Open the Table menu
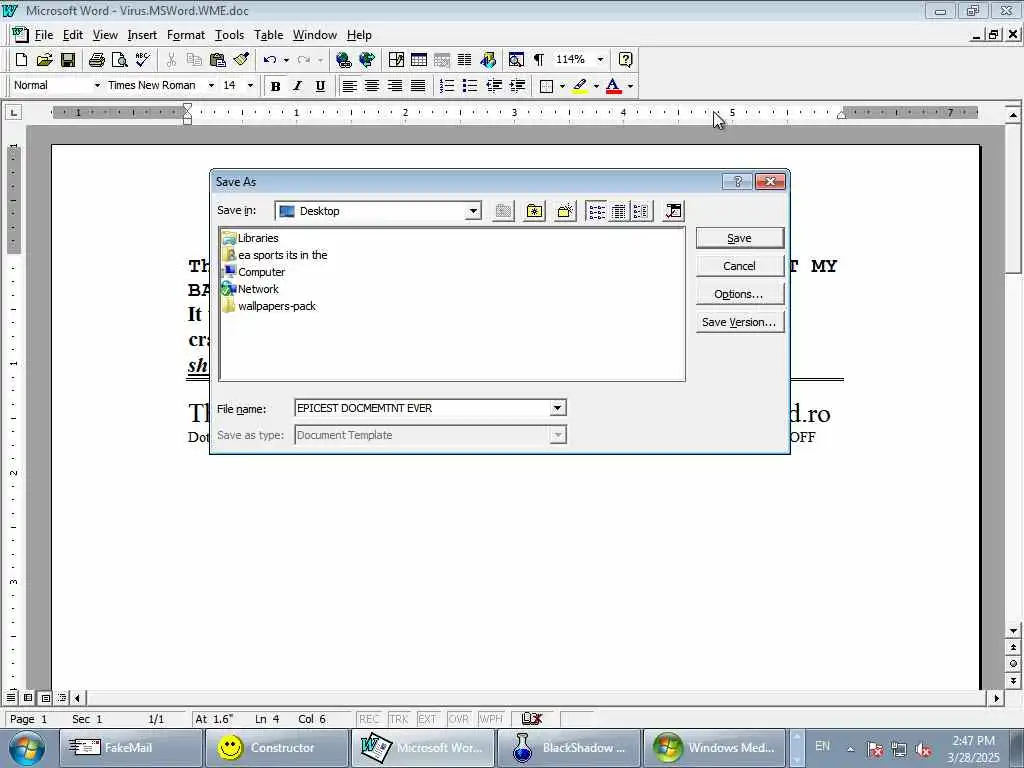Viewport: 1024px width, 768px height. pyautogui.click(x=268, y=35)
